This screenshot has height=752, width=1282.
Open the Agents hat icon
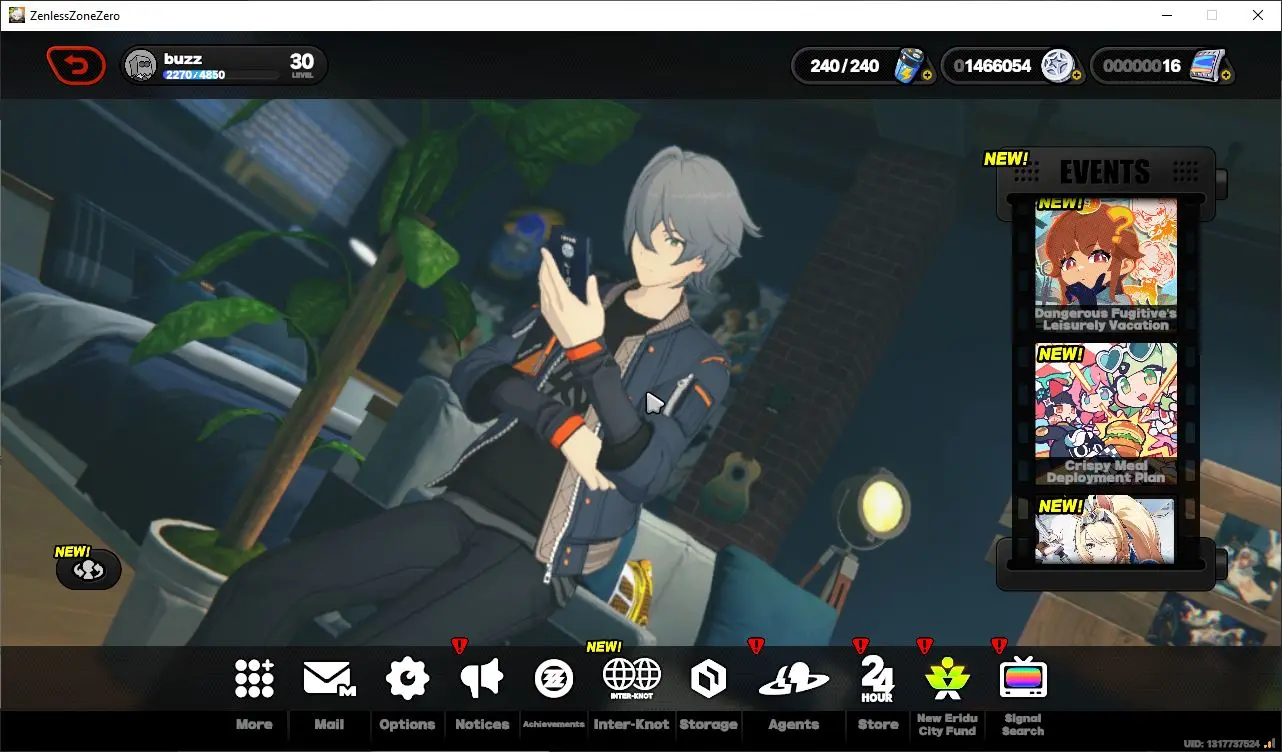pyautogui.click(x=794, y=680)
